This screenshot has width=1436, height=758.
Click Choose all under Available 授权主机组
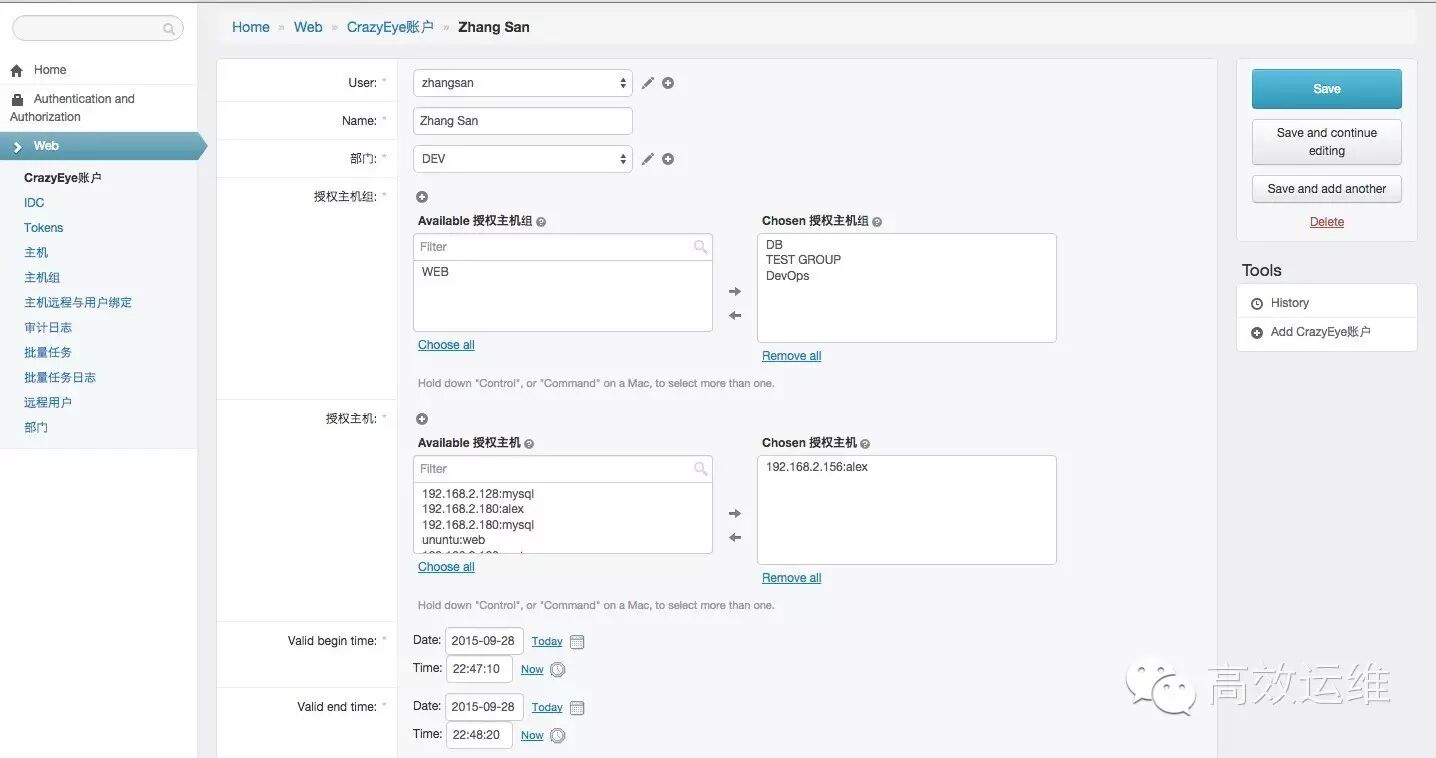(x=446, y=345)
